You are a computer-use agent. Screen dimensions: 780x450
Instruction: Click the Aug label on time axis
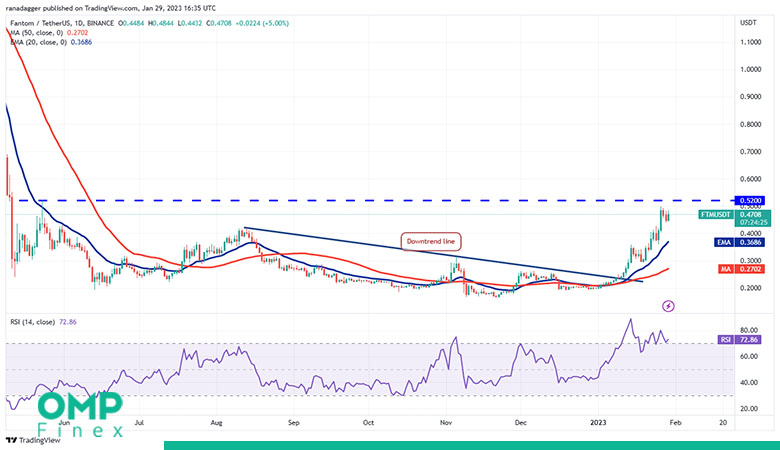[216, 423]
